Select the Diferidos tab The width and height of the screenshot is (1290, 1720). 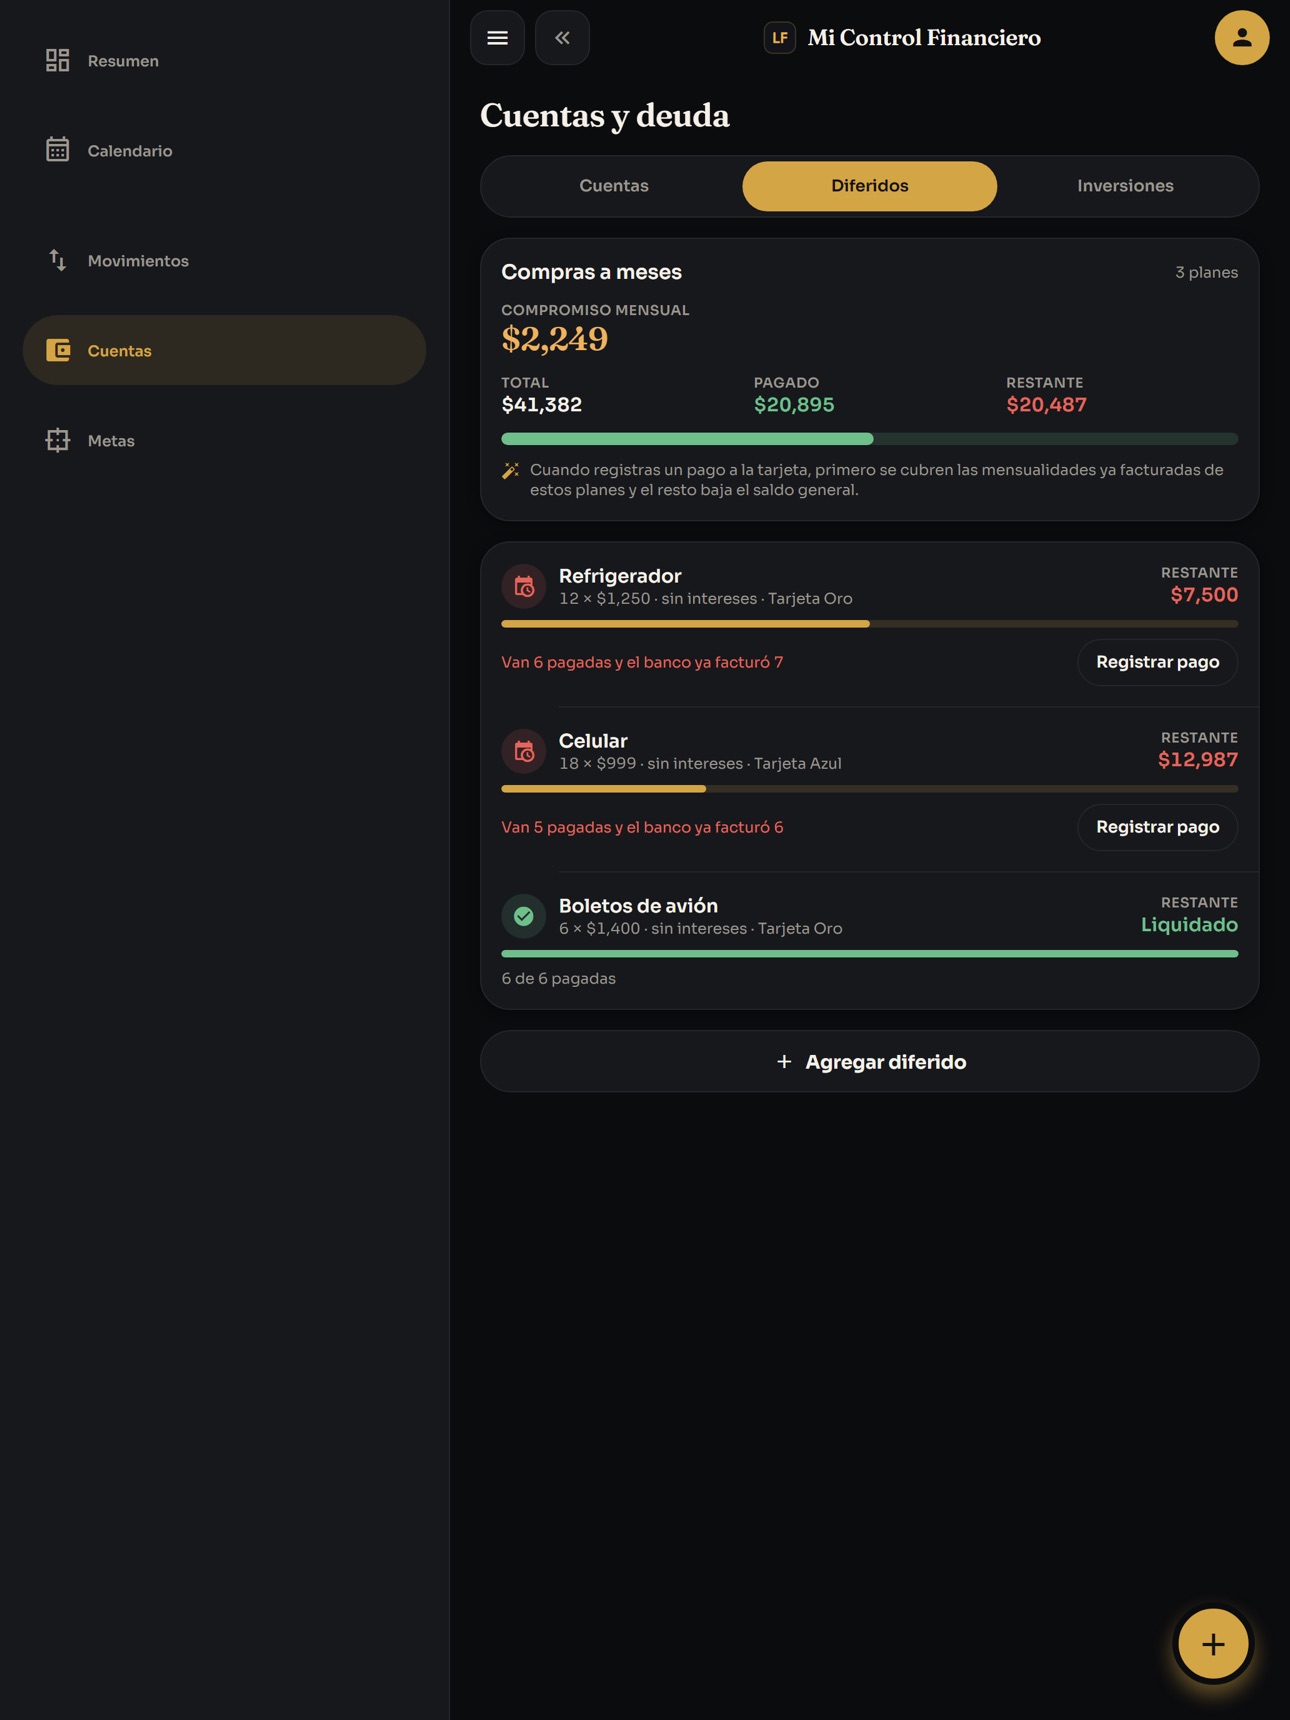pos(869,186)
